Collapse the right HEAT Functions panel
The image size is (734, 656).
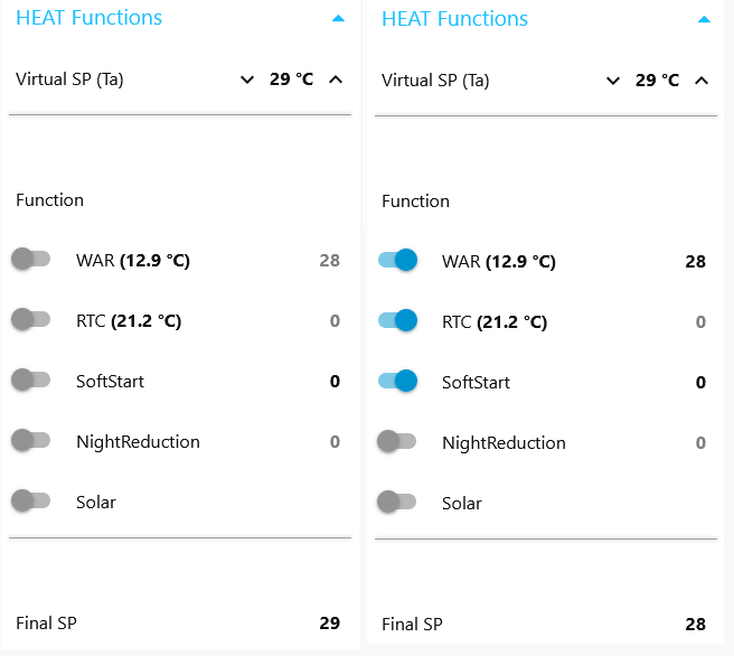[704, 19]
